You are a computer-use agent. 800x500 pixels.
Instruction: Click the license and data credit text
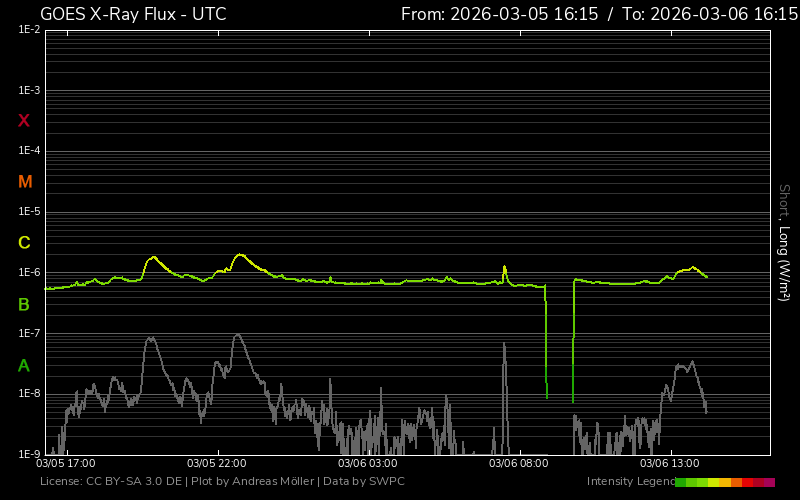(222, 482)
